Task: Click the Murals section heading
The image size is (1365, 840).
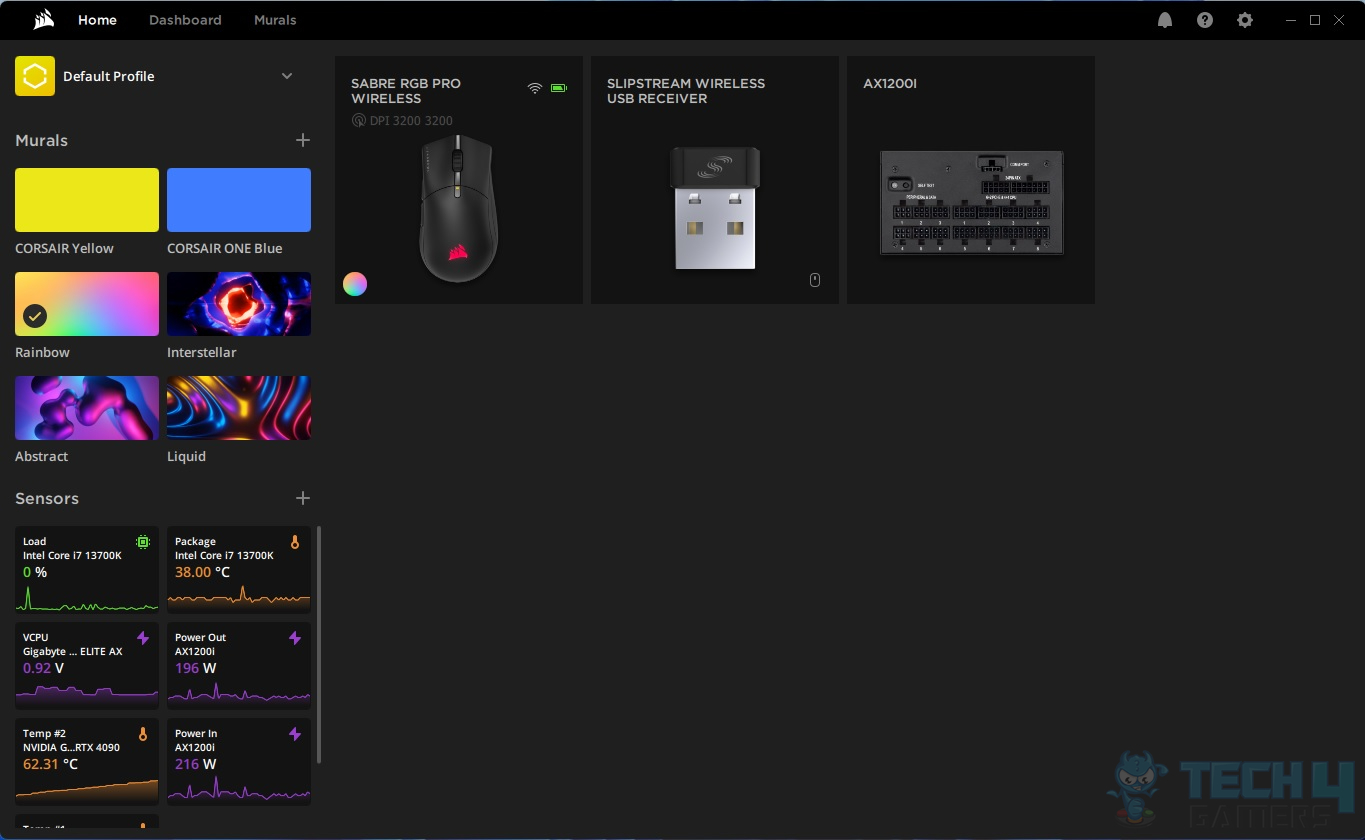Action: point(42,141)
